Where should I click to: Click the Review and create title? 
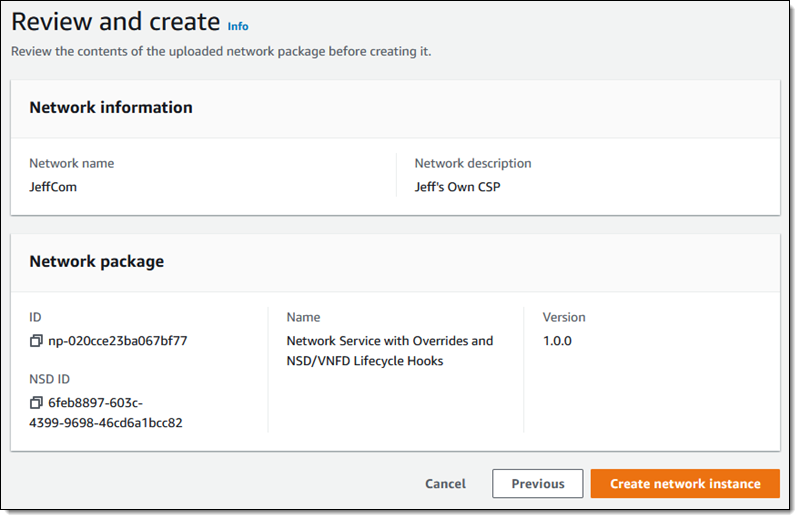point(115,22)
